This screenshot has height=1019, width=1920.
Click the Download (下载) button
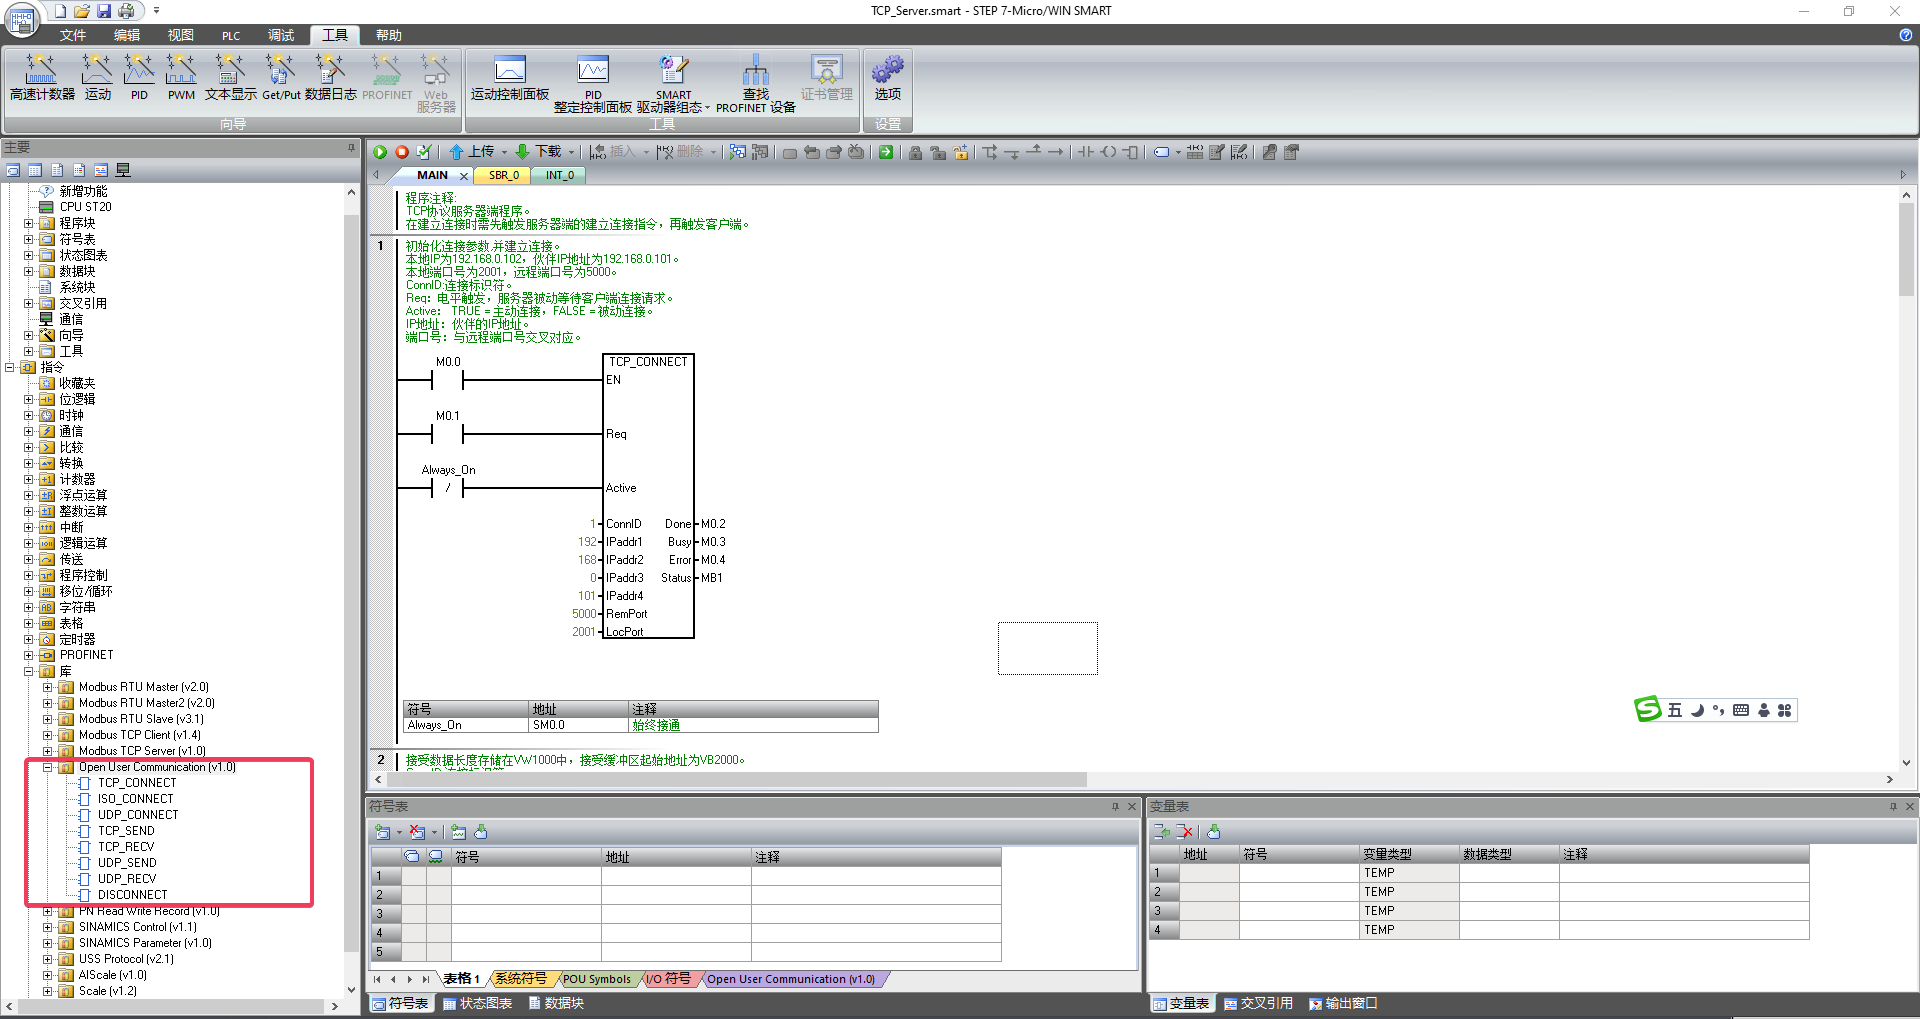click(538, 152)
